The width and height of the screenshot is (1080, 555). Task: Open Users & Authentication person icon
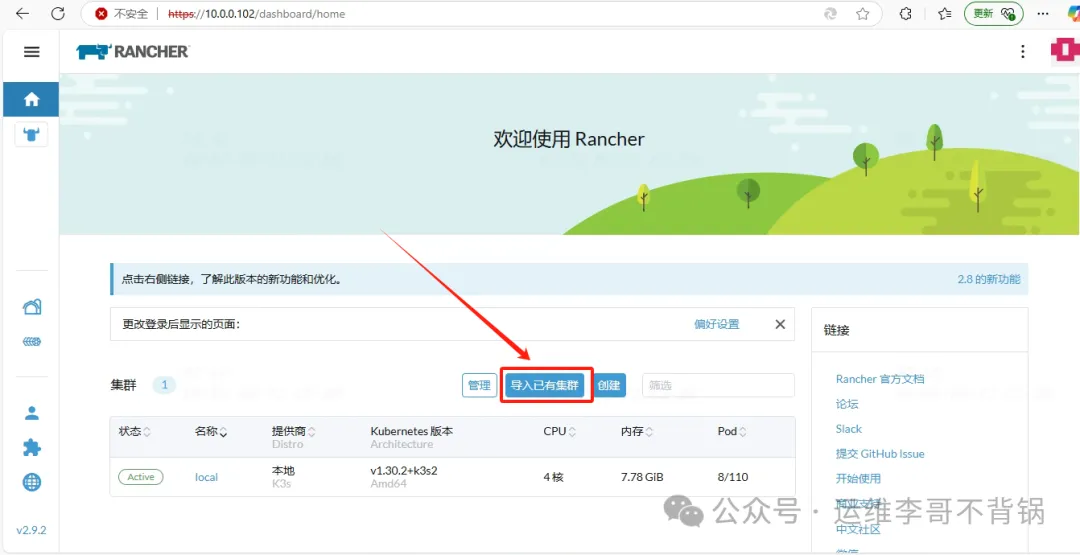tap(32, 413)
